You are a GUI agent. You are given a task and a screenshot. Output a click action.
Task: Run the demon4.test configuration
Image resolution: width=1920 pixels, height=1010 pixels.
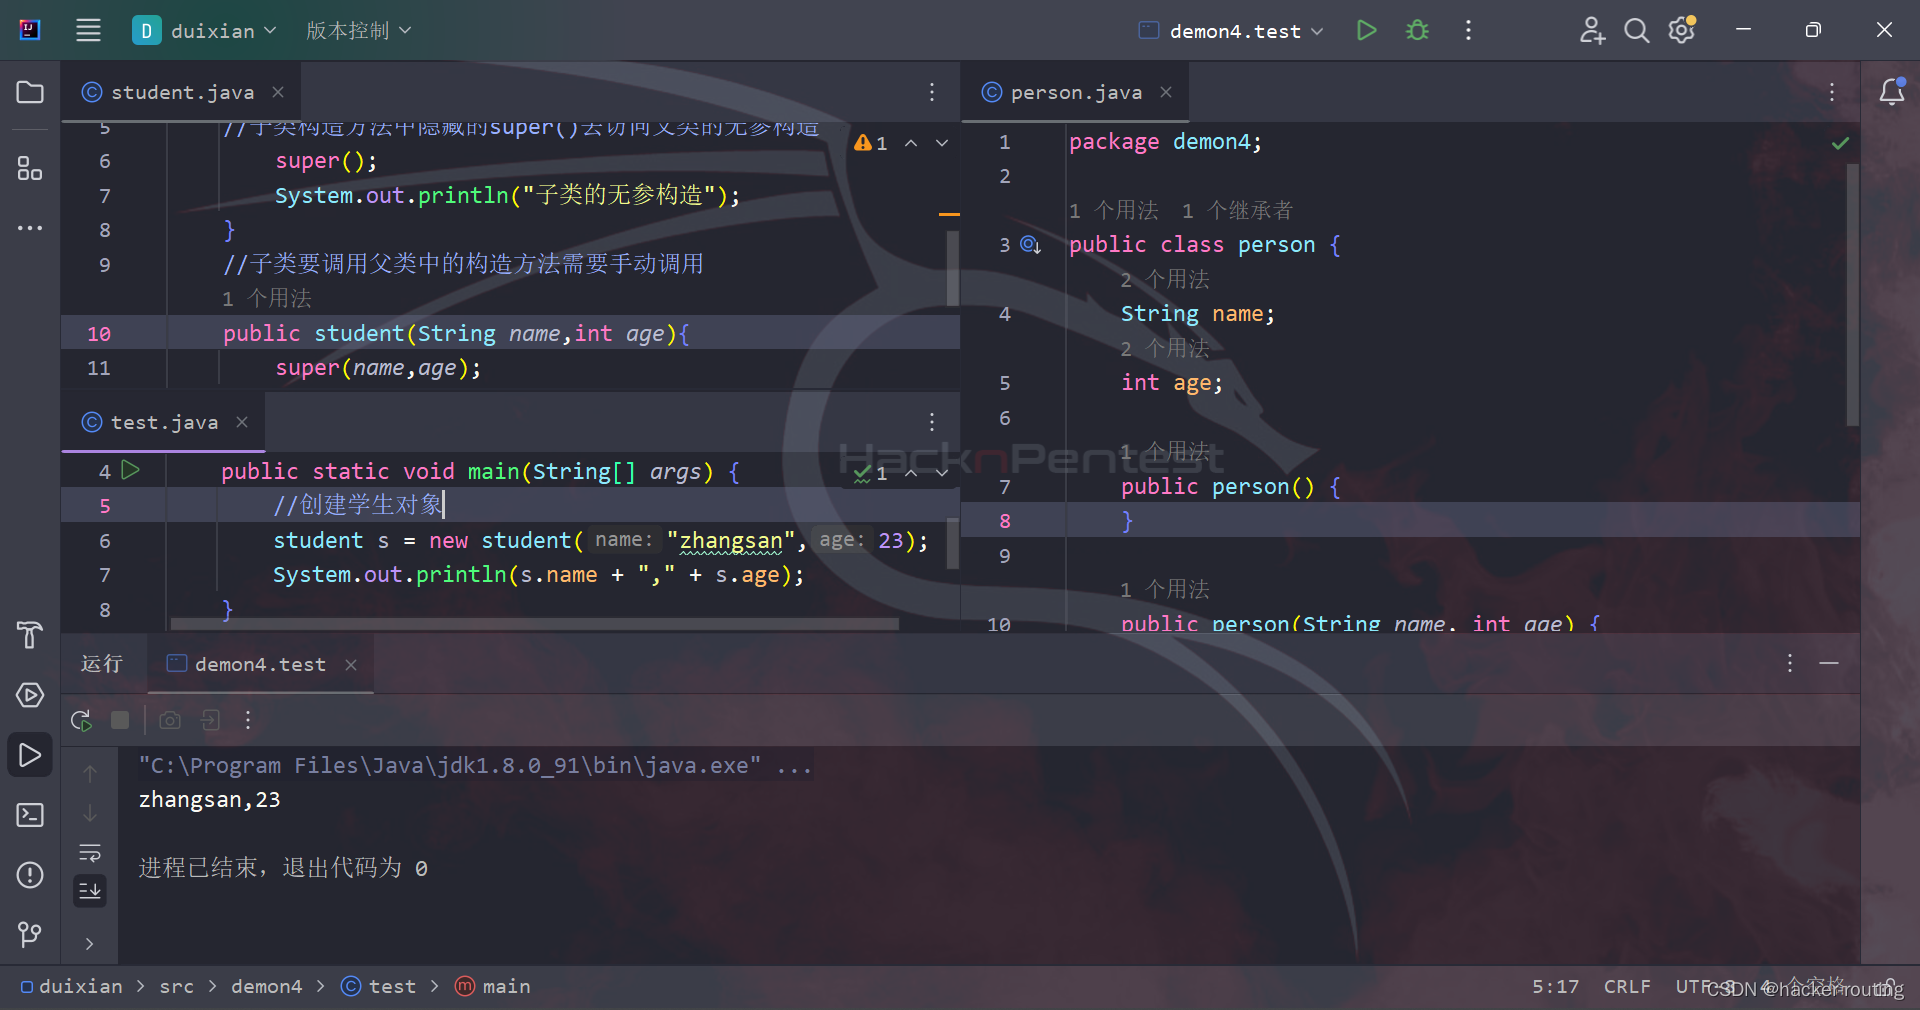pos(1367,30)
